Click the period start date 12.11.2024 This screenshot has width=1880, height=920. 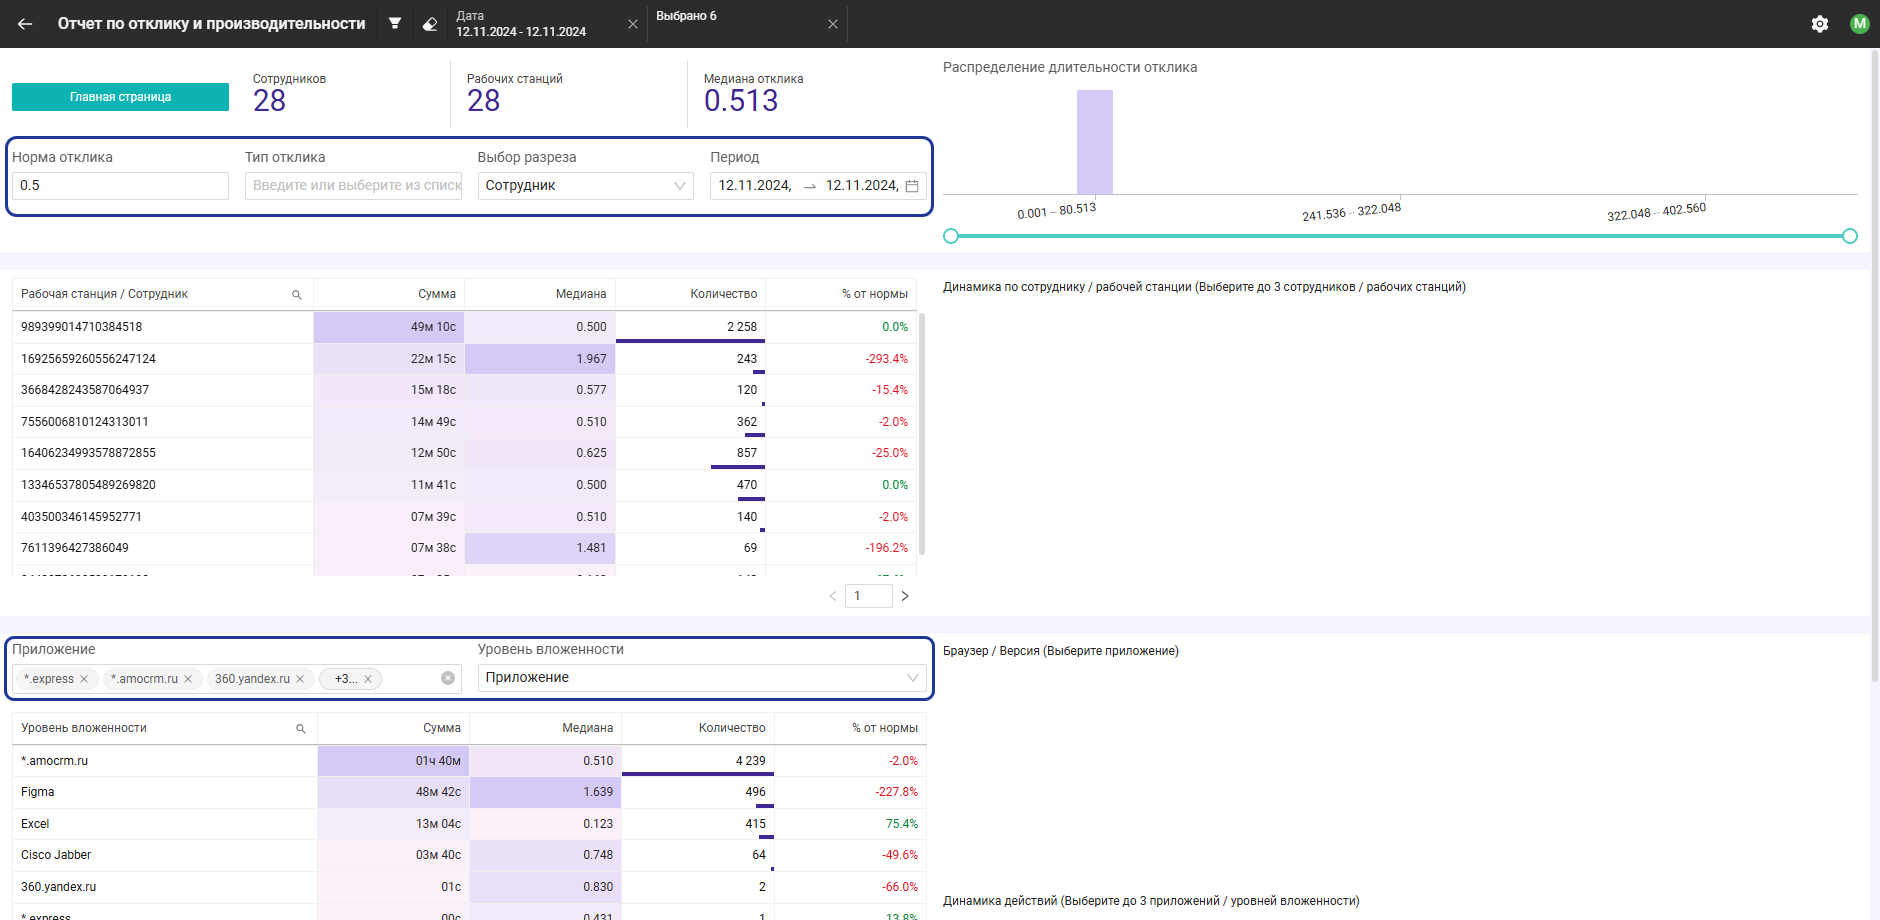755,186
